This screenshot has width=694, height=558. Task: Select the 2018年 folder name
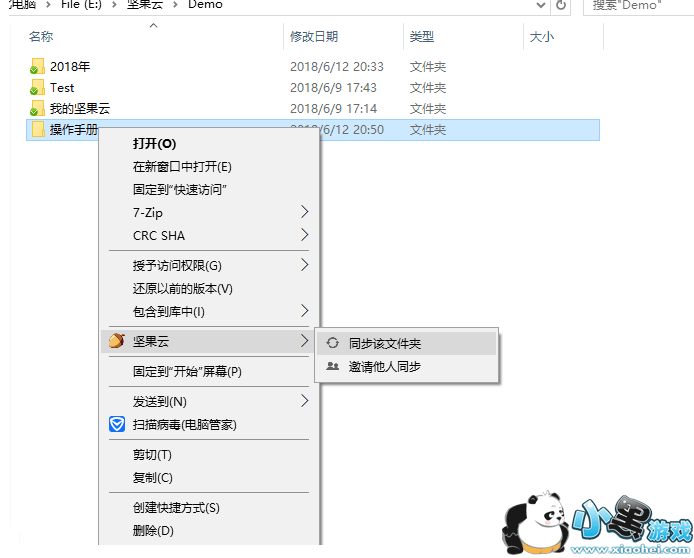[x=70, y=66]
